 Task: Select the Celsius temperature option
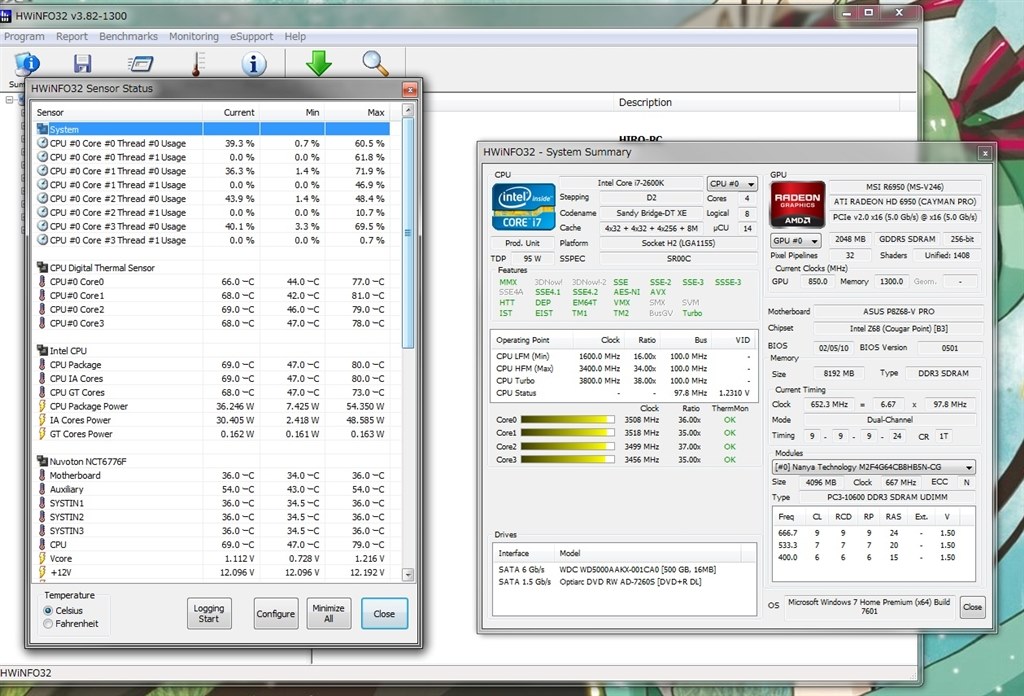click(x=48, y=610)
